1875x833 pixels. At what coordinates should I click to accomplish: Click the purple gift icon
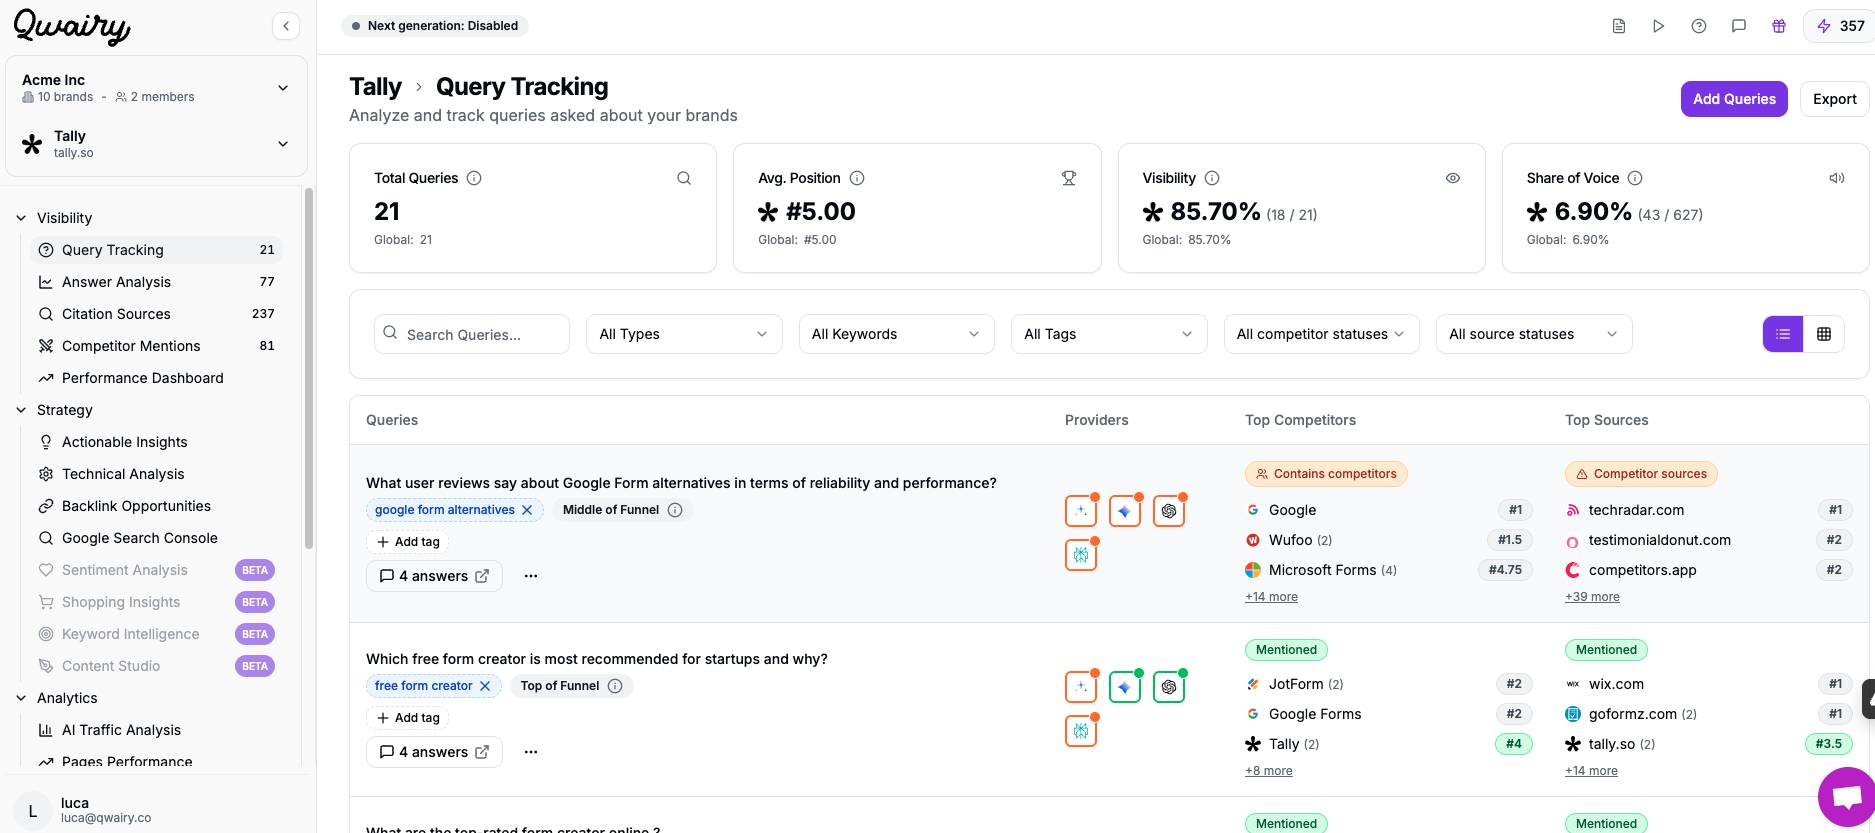1779,26
